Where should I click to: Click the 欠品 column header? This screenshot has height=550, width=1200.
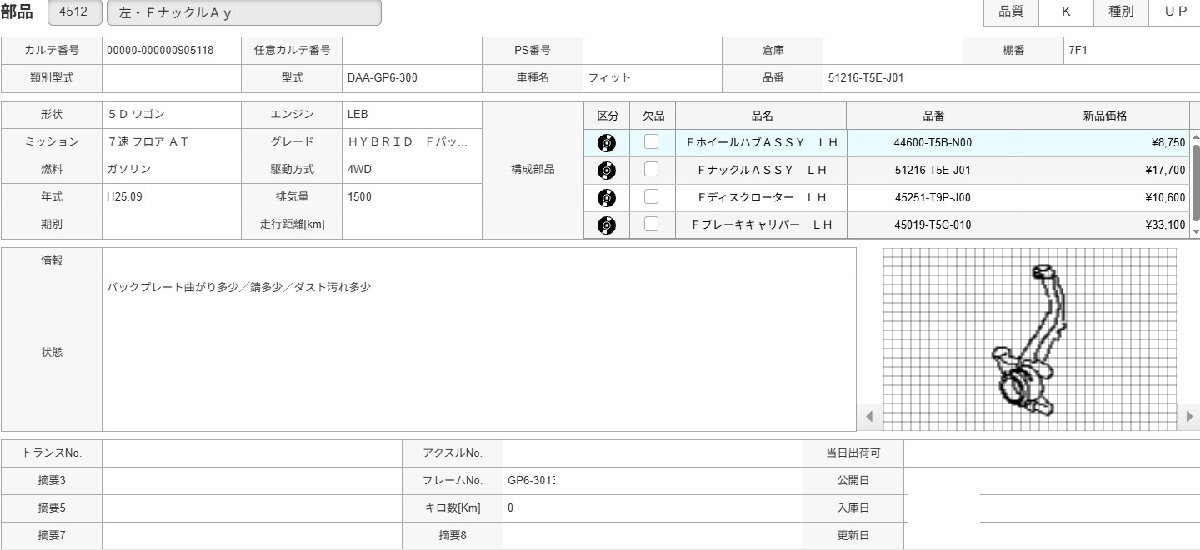653,115
